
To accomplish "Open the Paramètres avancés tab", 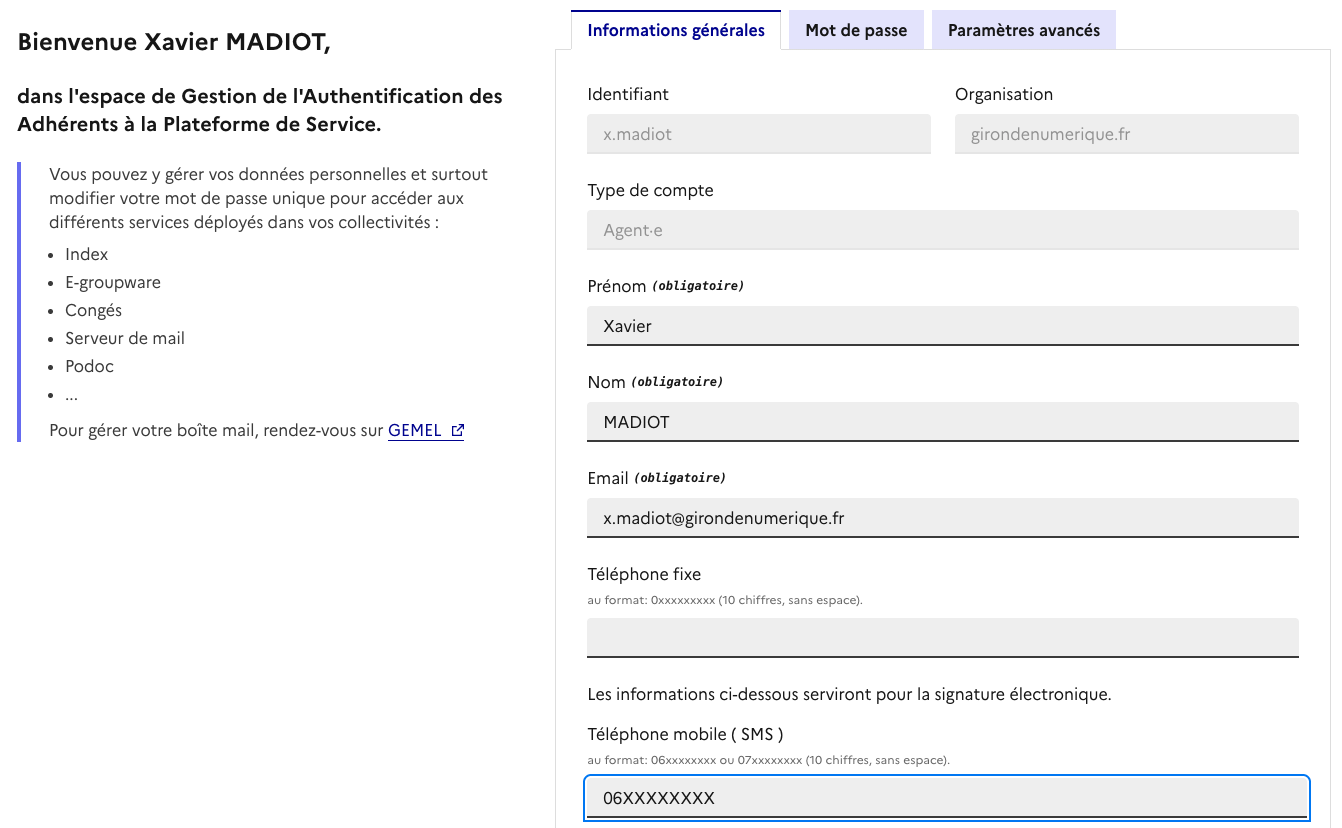I will click(x=1024, y=30).
